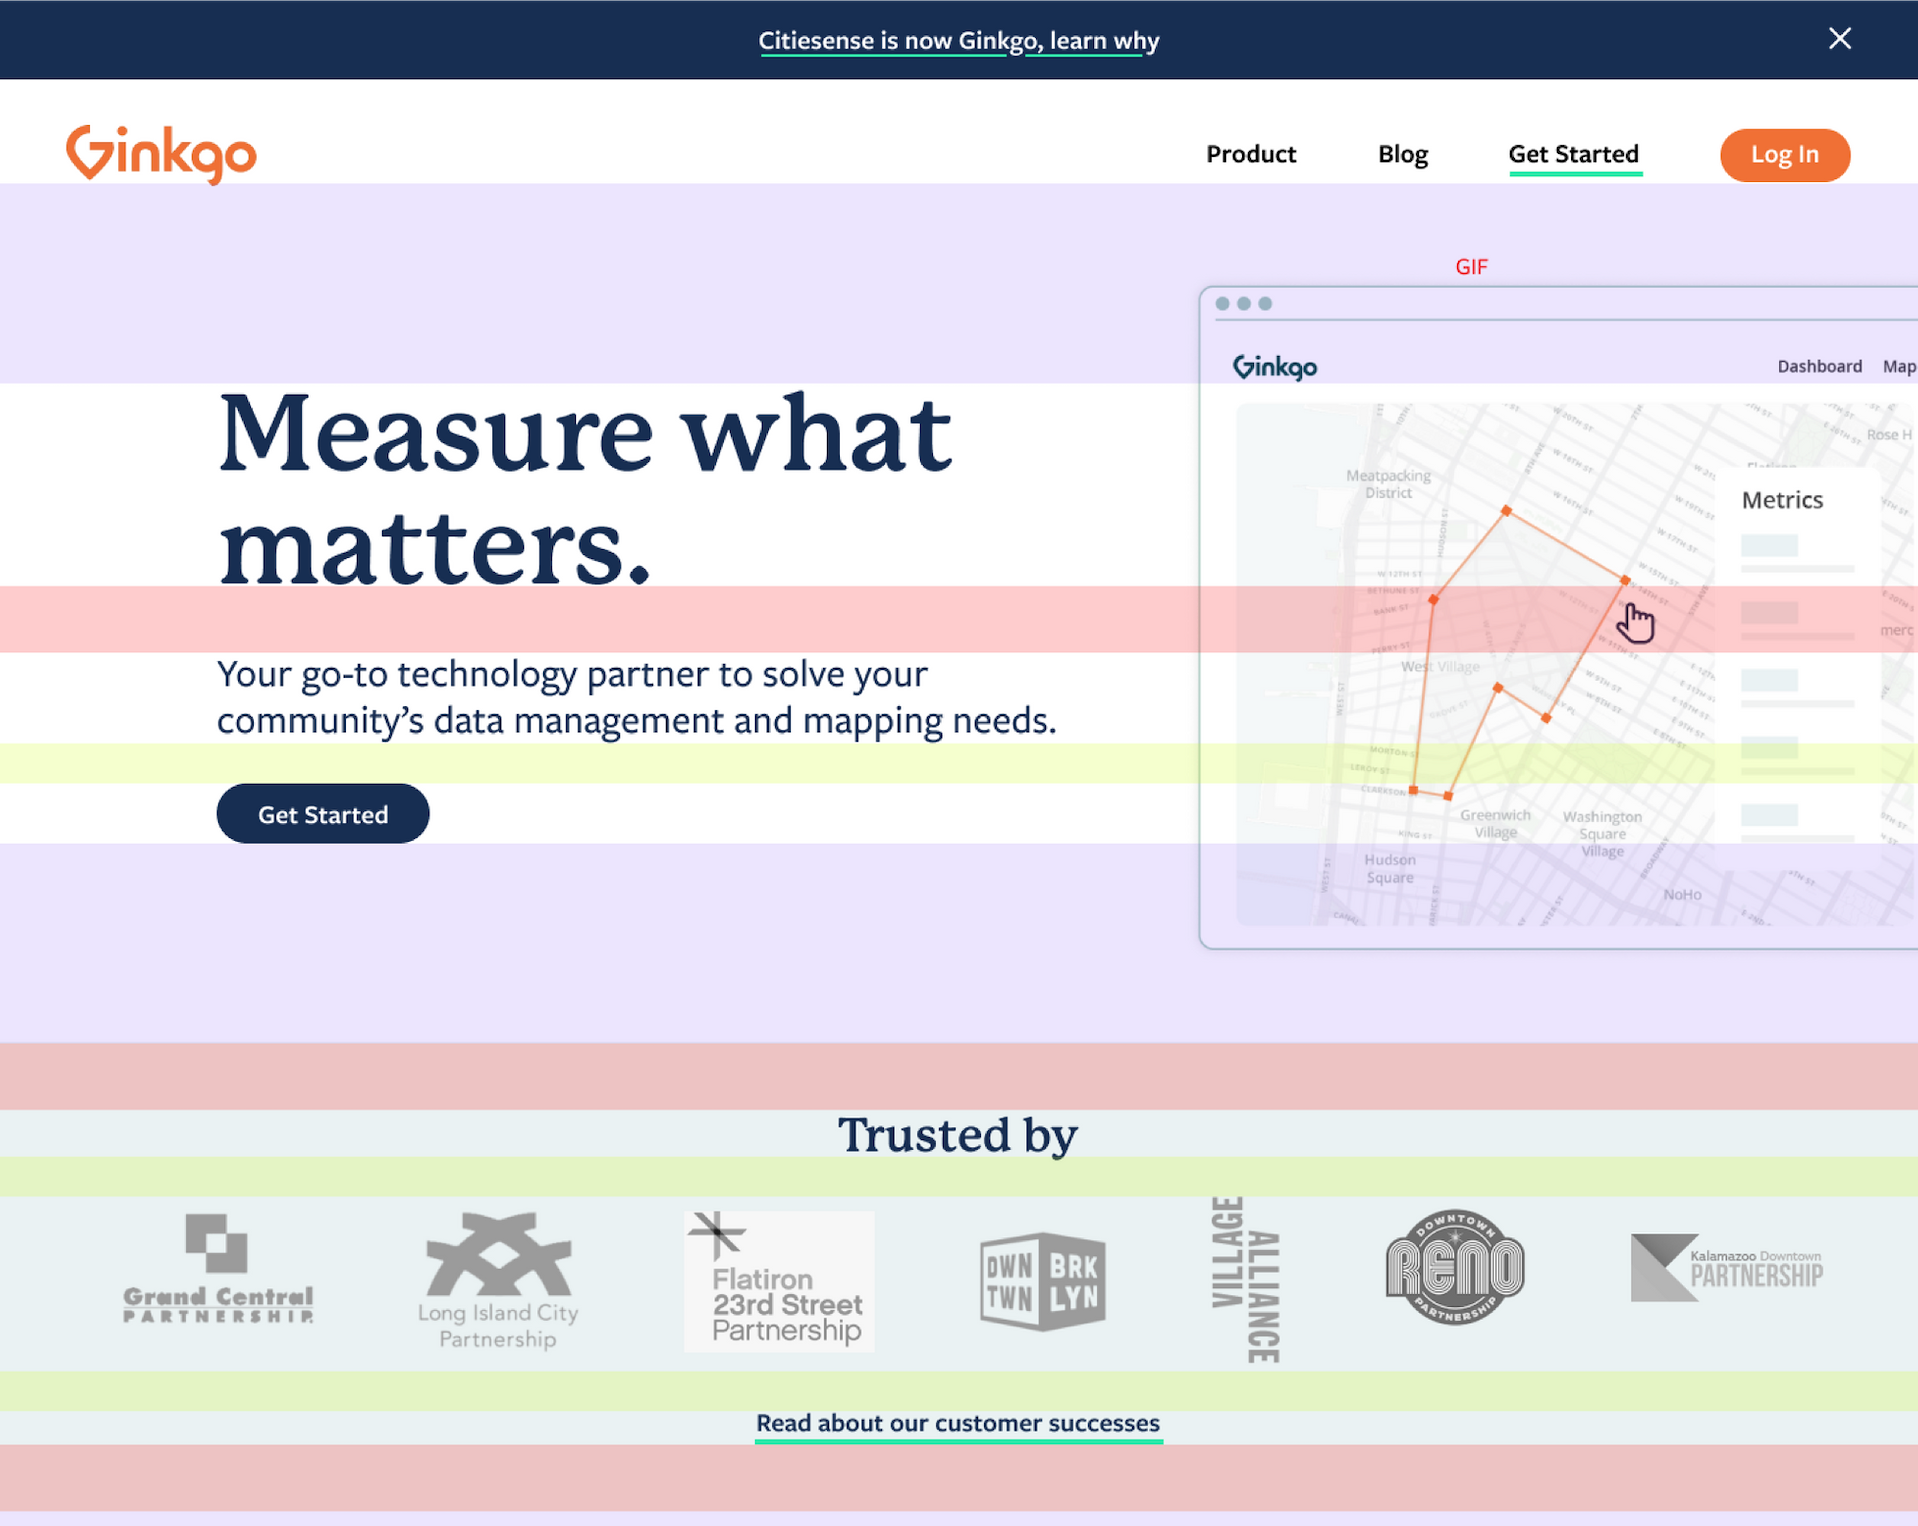1918x1526 pixels.
Task: Read about our customer successes link
Action: pyautogui.click(x=958, y=1423)
